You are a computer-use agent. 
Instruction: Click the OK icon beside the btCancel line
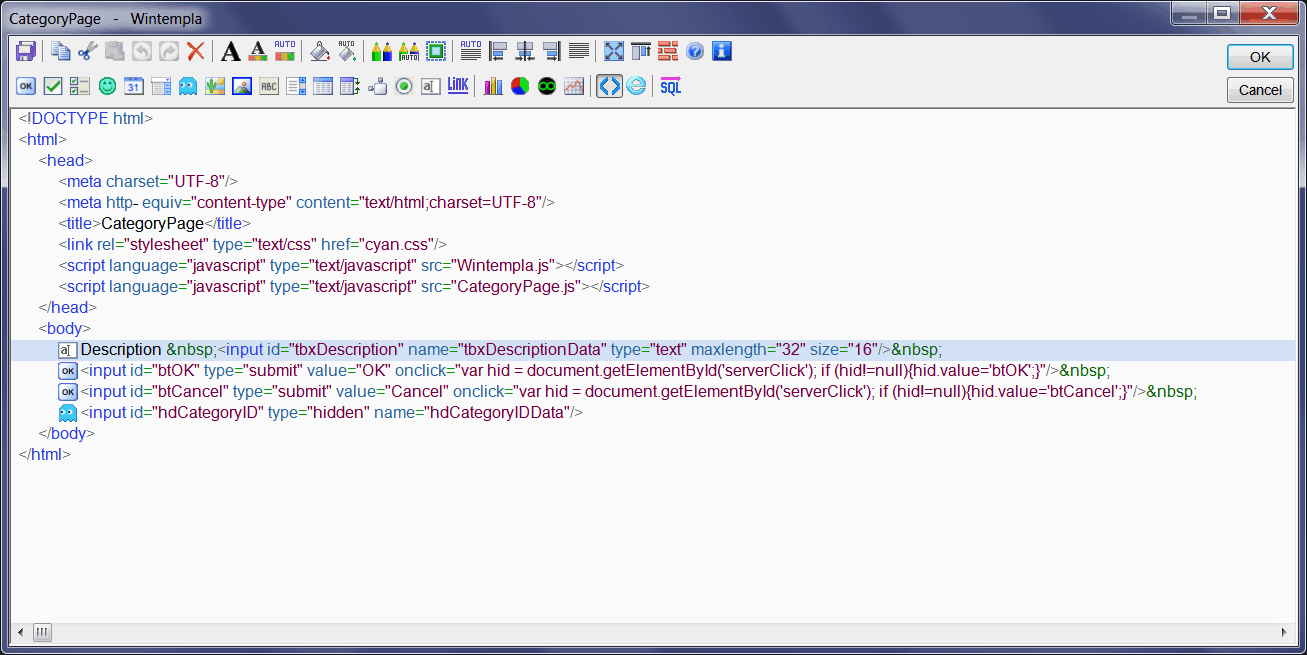coord(68,392)
